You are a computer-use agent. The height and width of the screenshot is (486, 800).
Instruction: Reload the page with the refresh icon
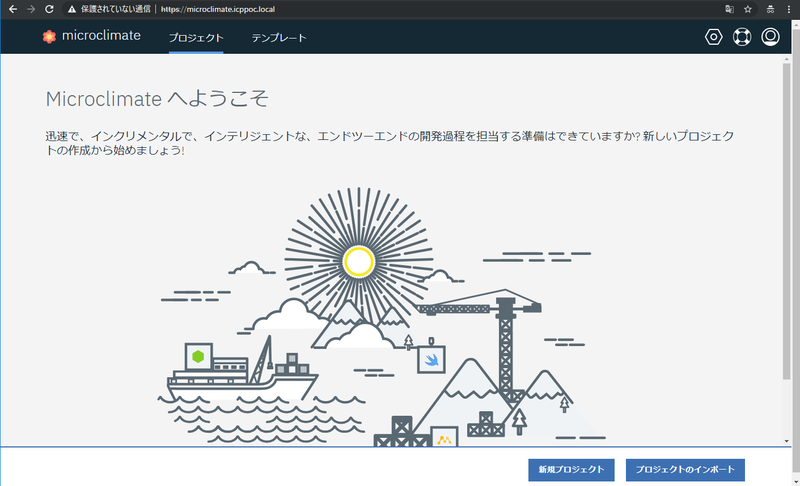point(49,9)
